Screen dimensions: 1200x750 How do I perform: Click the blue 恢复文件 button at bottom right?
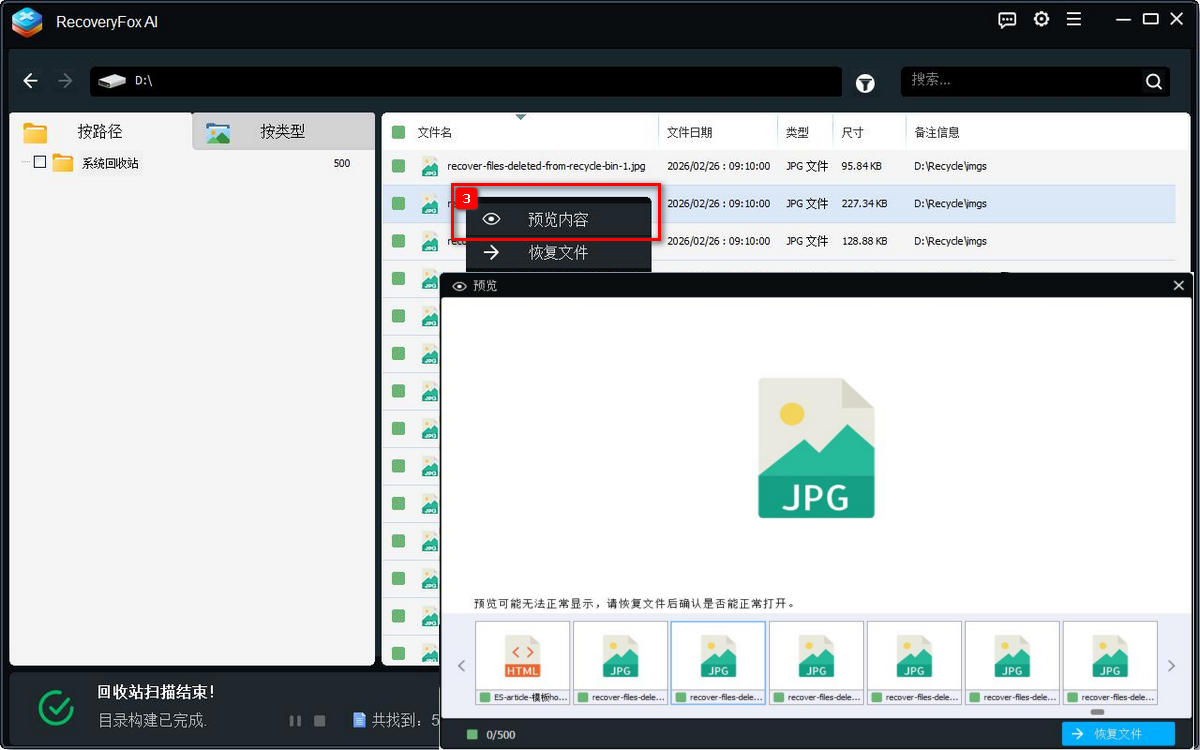coord(1118,733)
